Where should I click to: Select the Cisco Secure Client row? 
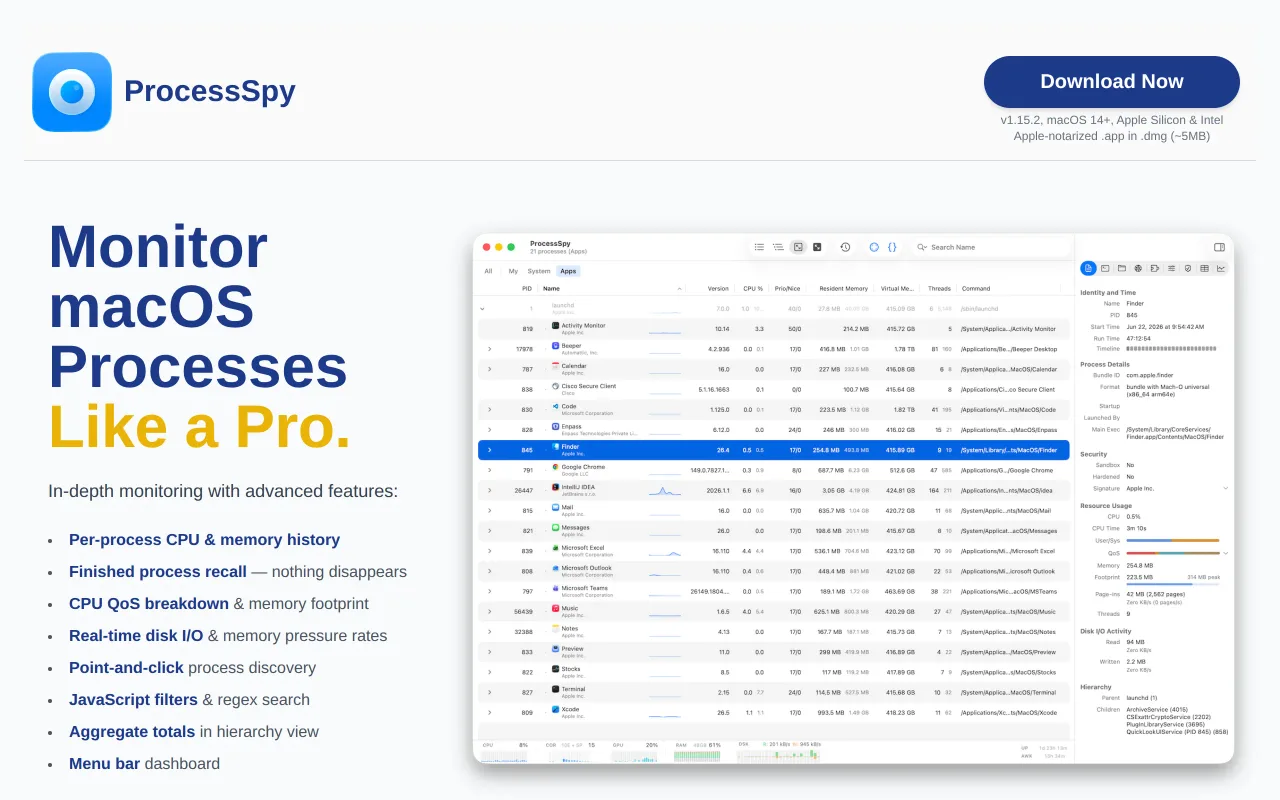(774, 389)
